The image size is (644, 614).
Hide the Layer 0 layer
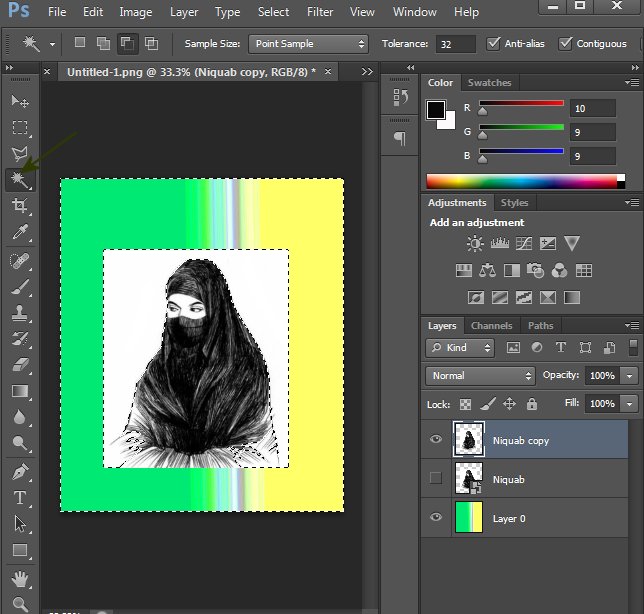pos(435,518)
